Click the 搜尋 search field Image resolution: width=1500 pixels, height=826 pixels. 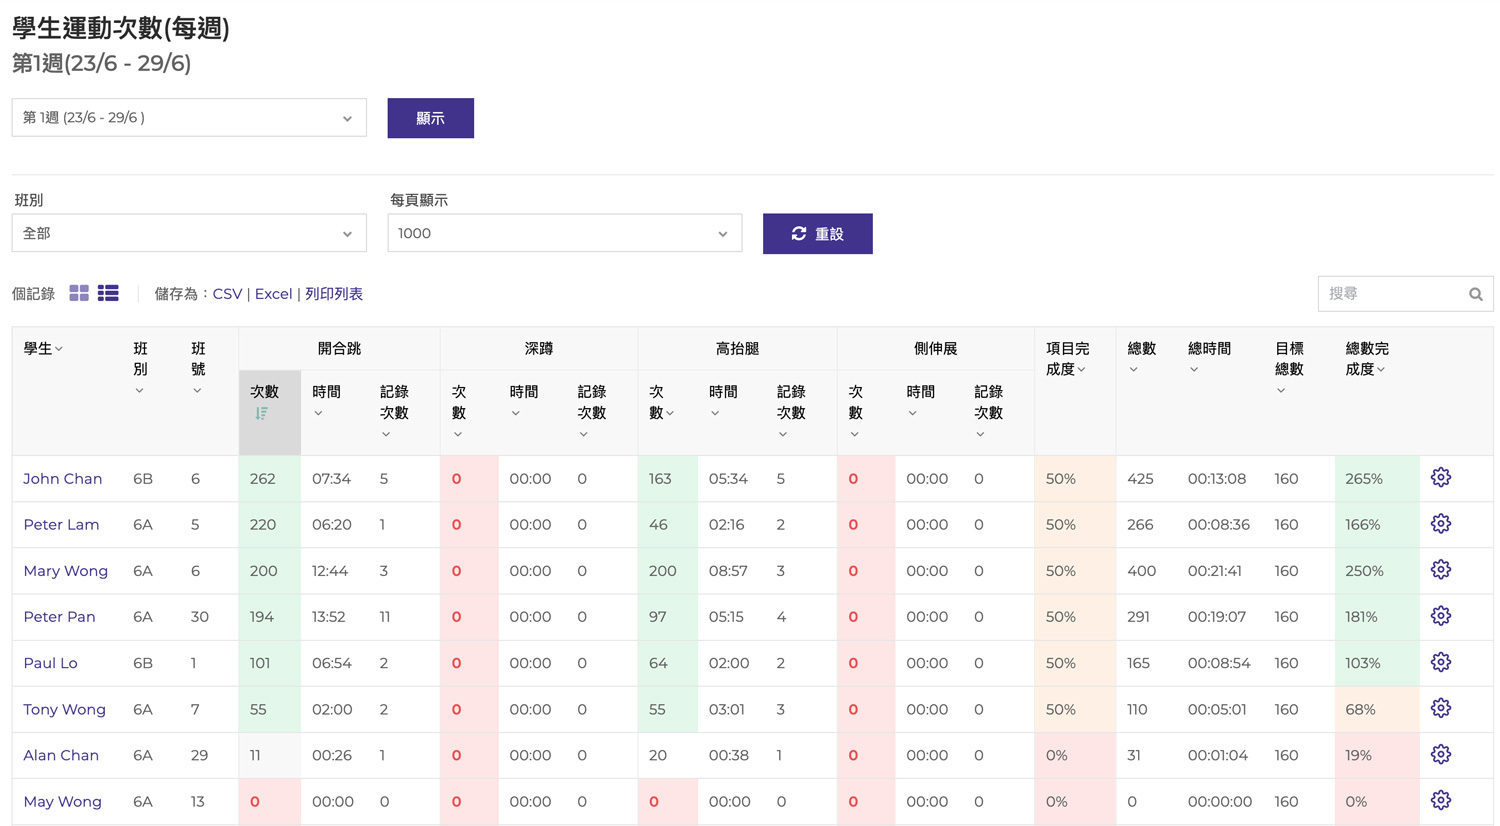[1391, 294]
